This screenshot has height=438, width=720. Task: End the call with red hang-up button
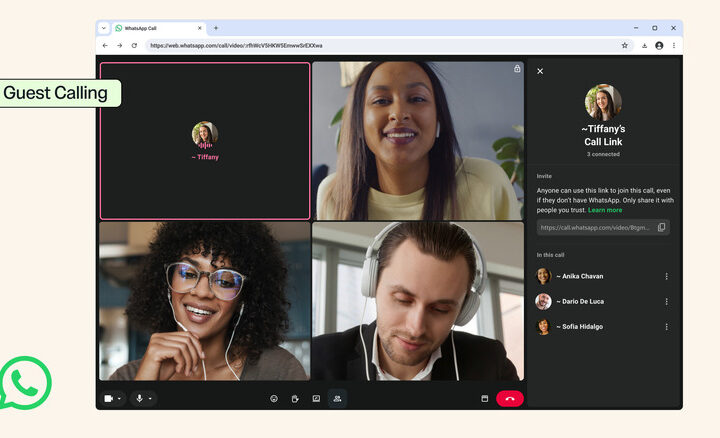[x=510, y=399]
